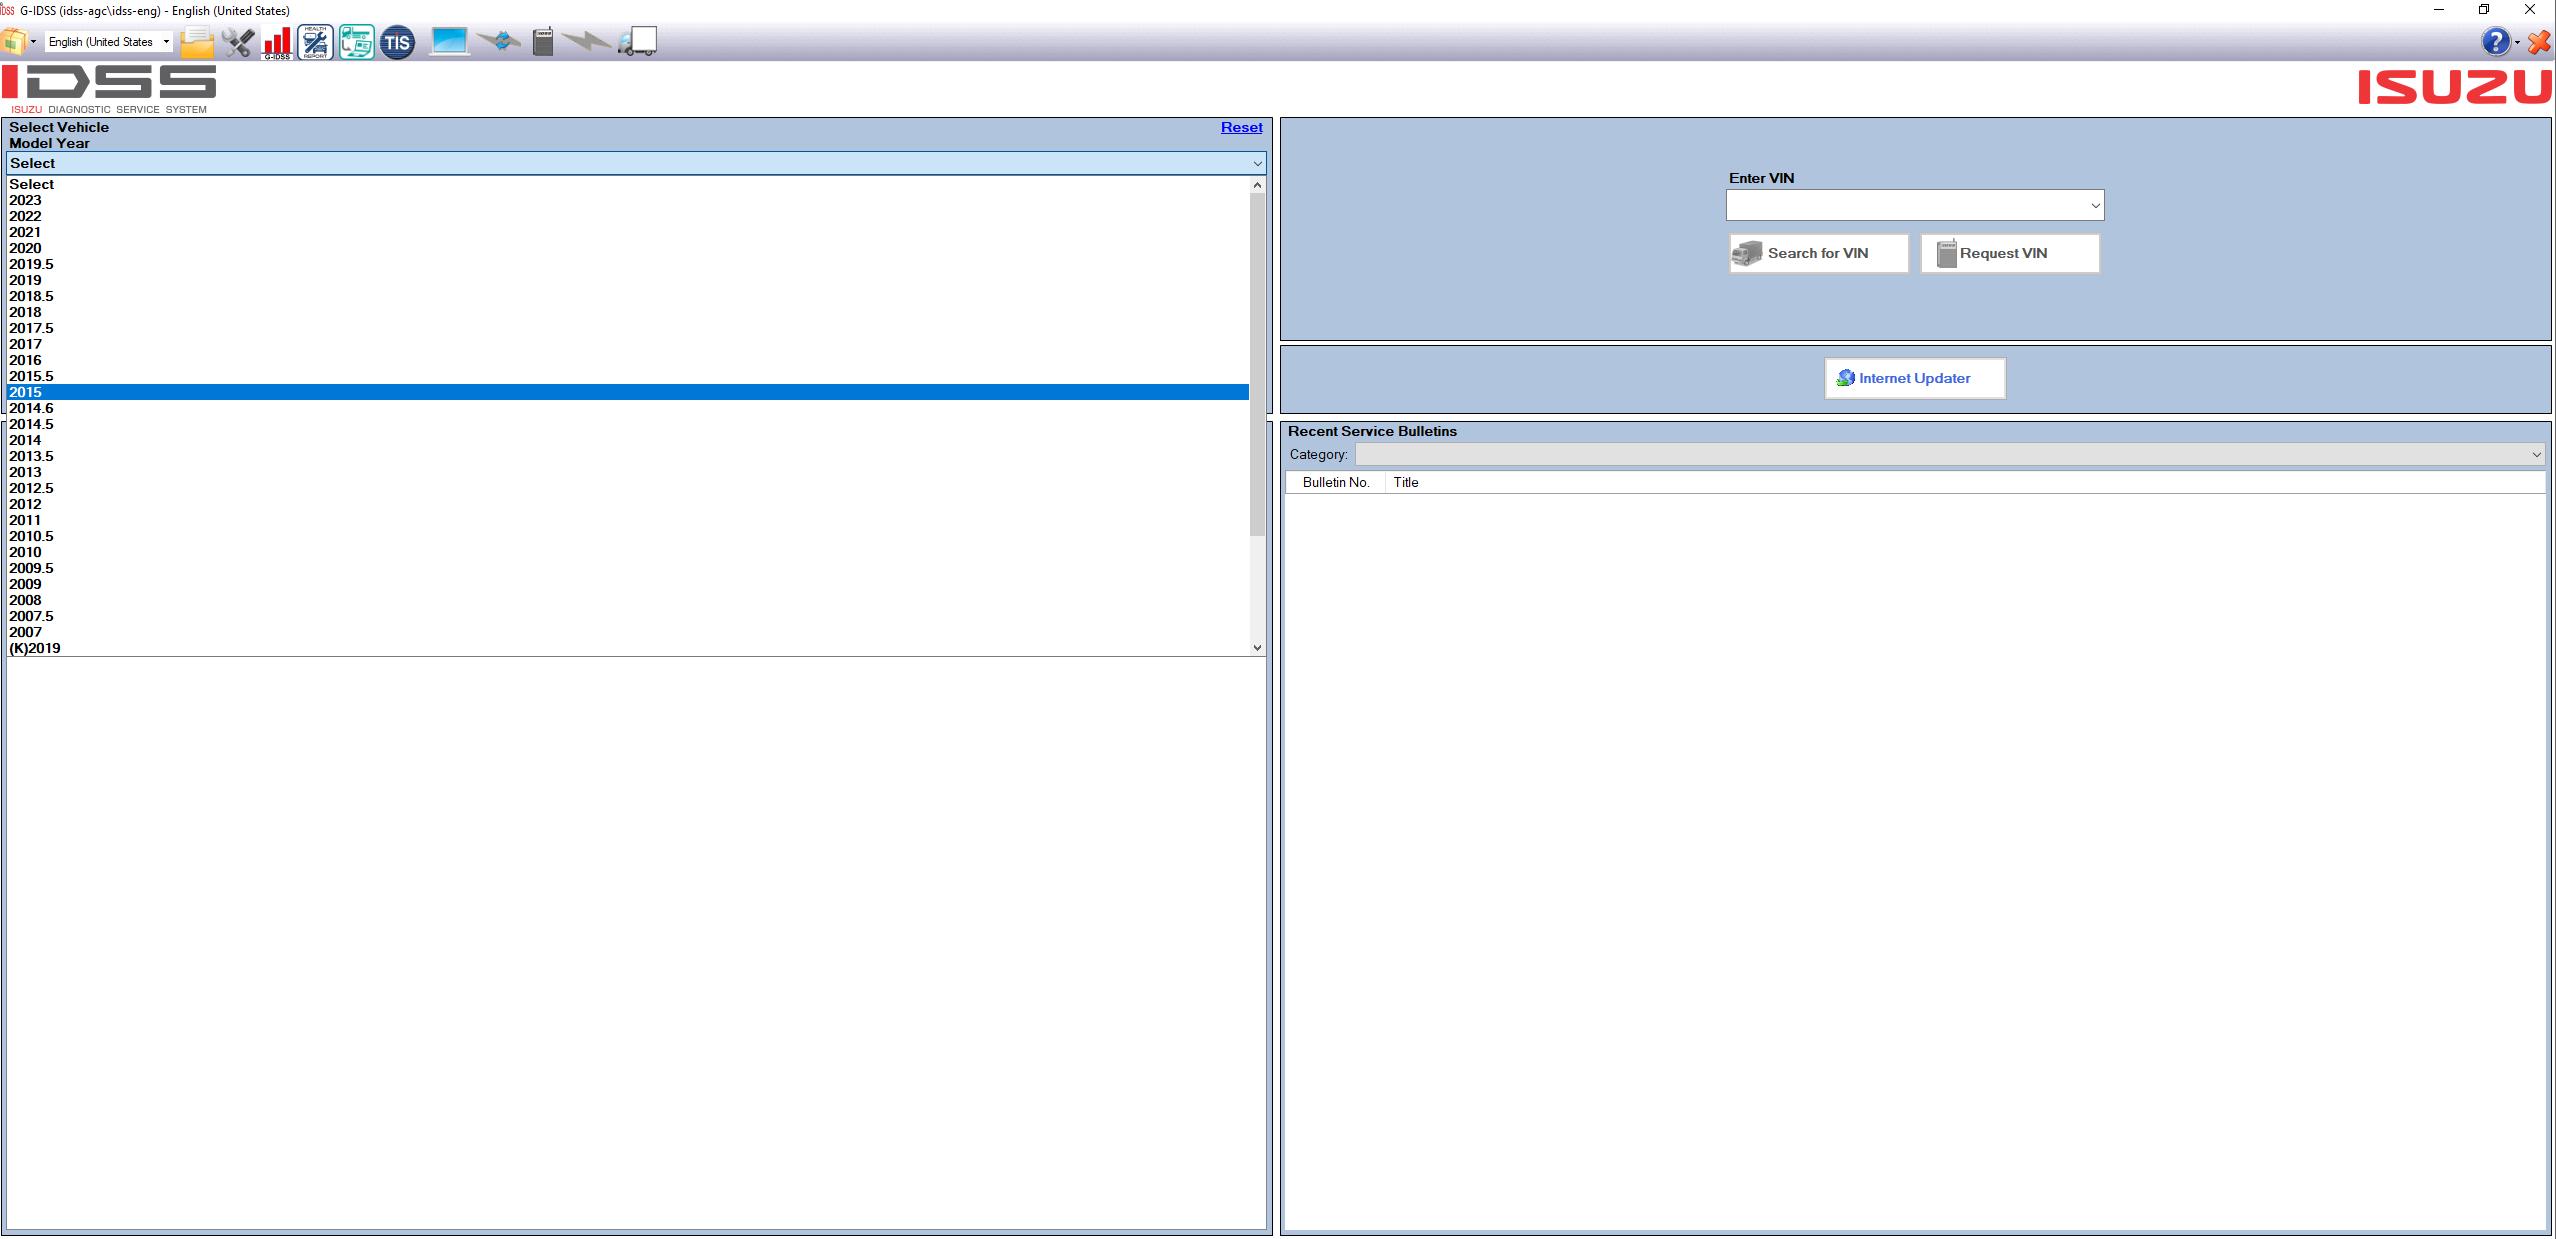The image size is (2556, 1239).
Task: Click the TIS round blue icon
Action: 397,42
